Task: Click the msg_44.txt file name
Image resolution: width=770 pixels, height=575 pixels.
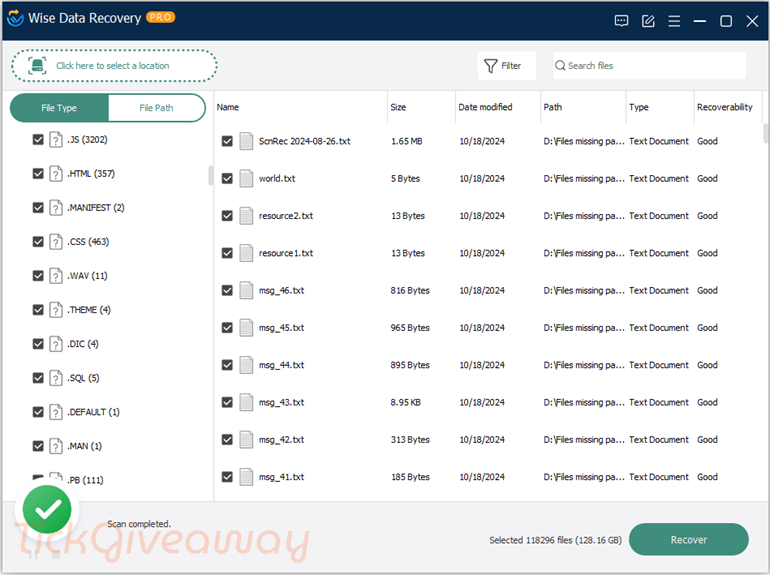Action: click(x=281, y=365)
